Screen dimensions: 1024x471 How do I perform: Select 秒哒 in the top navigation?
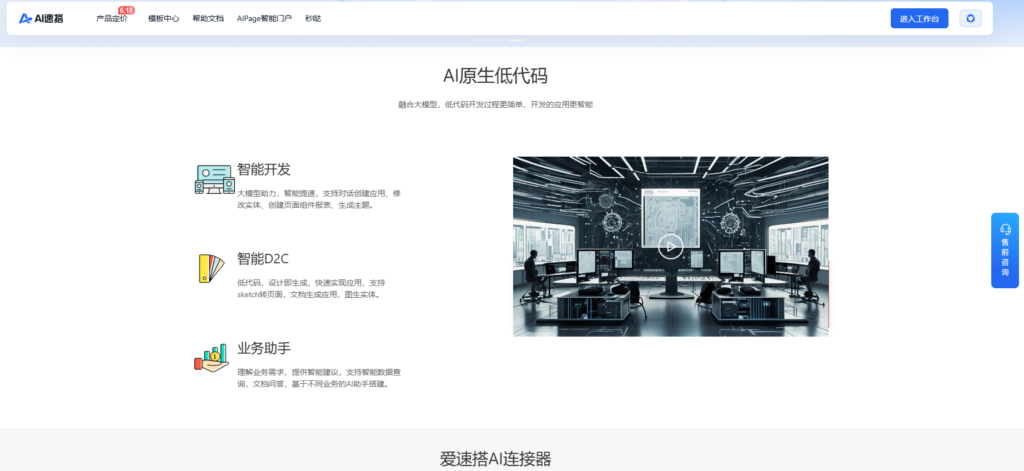point(313,19)
